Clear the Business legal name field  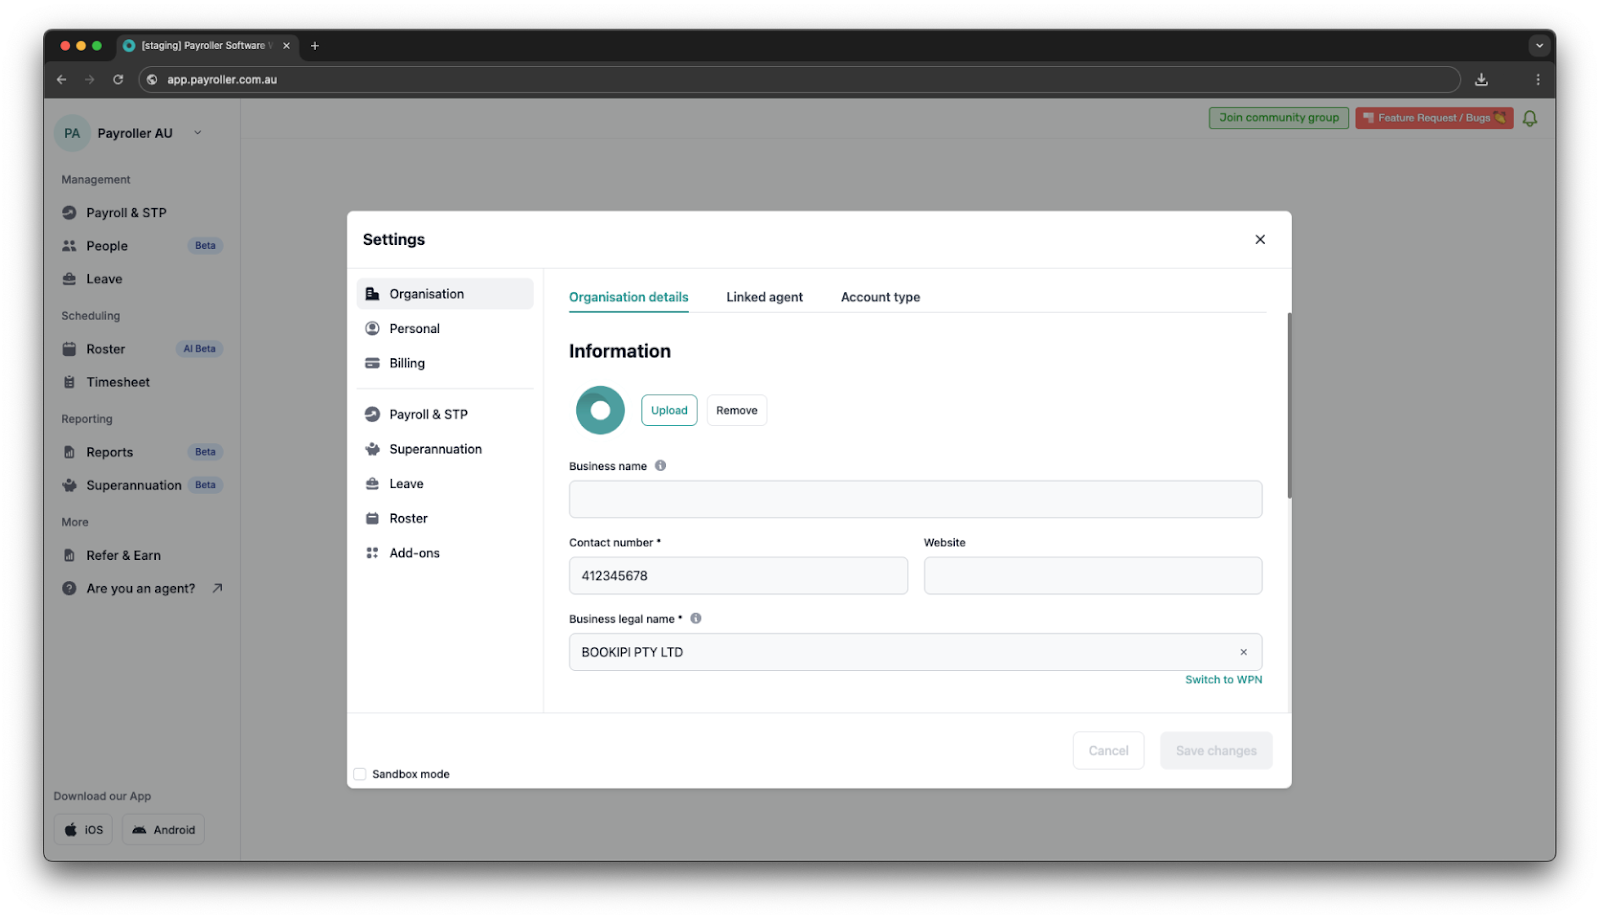(x=1244, y=651)
